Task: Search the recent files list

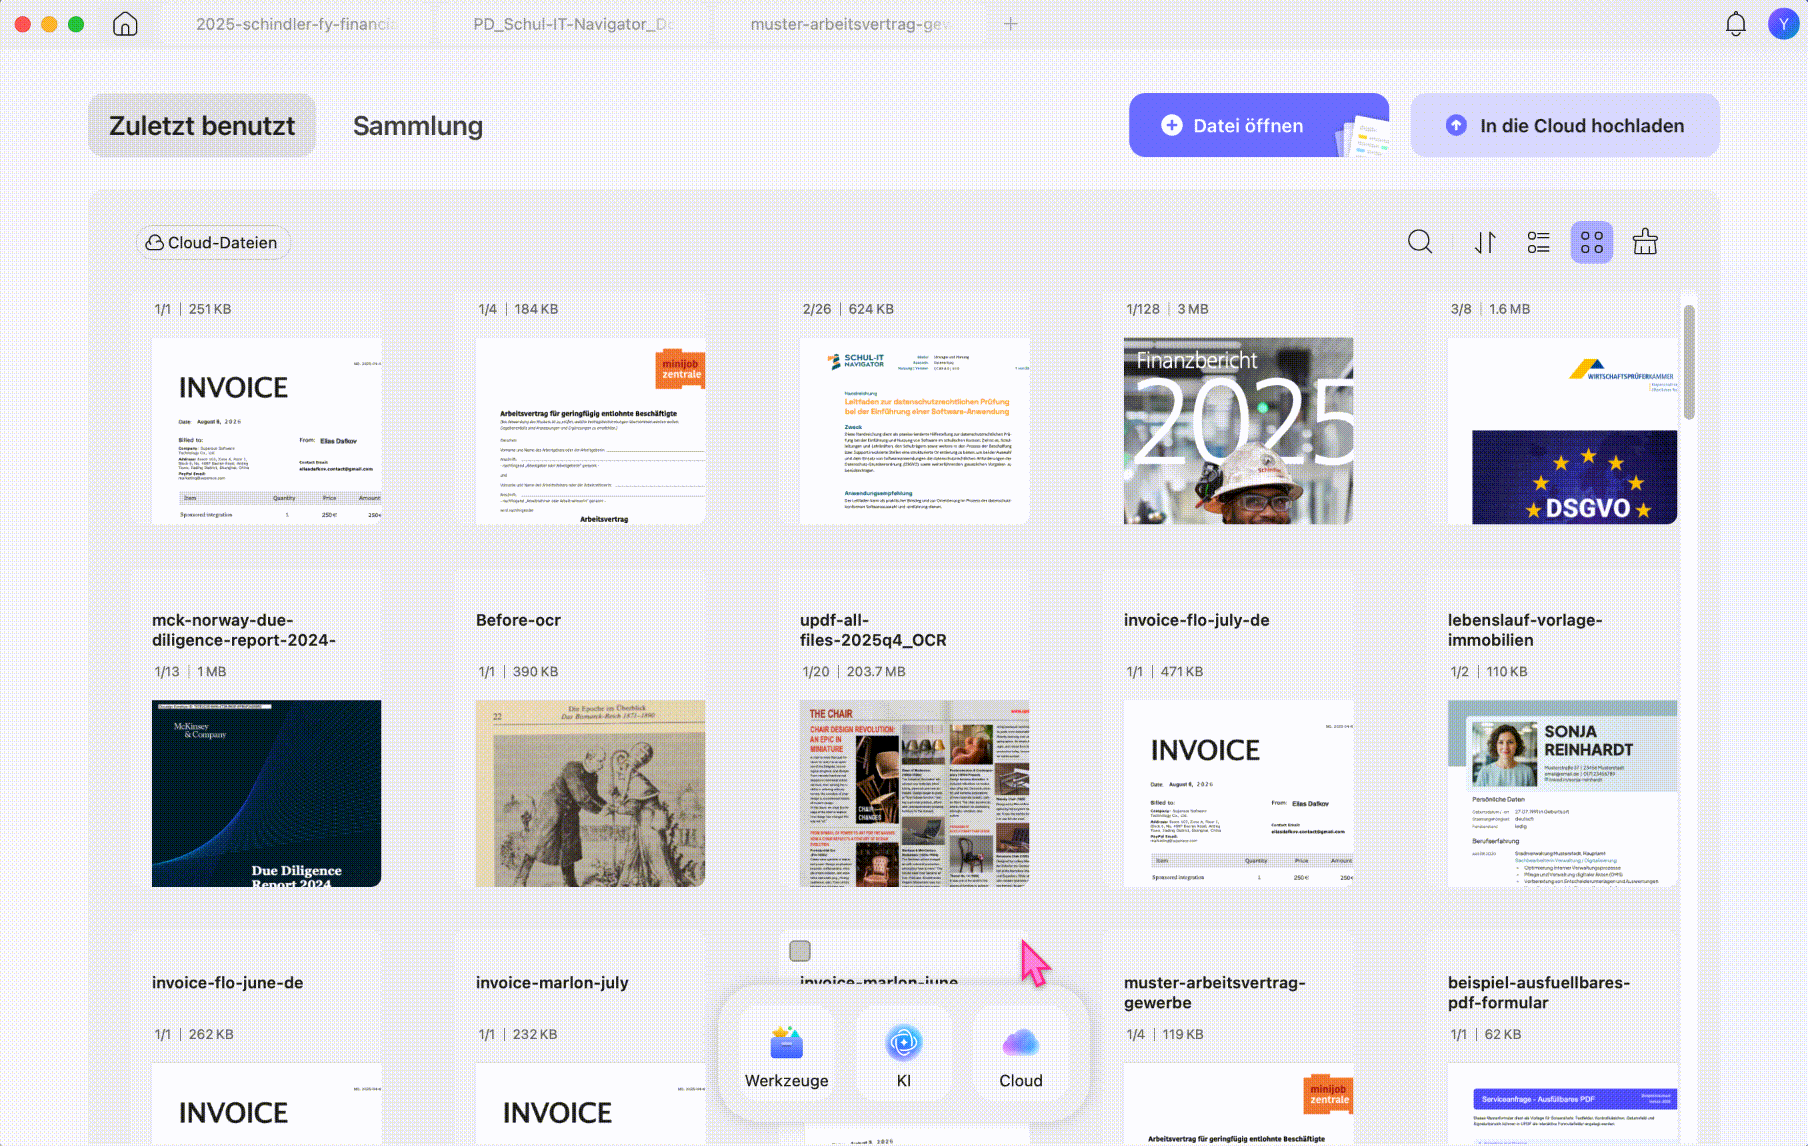Action: click(1420, 242)
